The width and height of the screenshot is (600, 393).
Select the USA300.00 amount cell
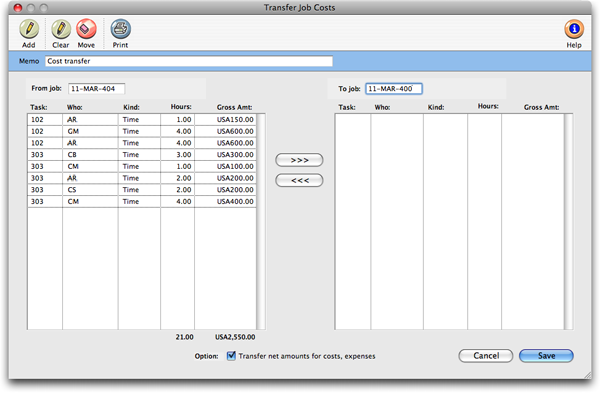coord(225,155)
